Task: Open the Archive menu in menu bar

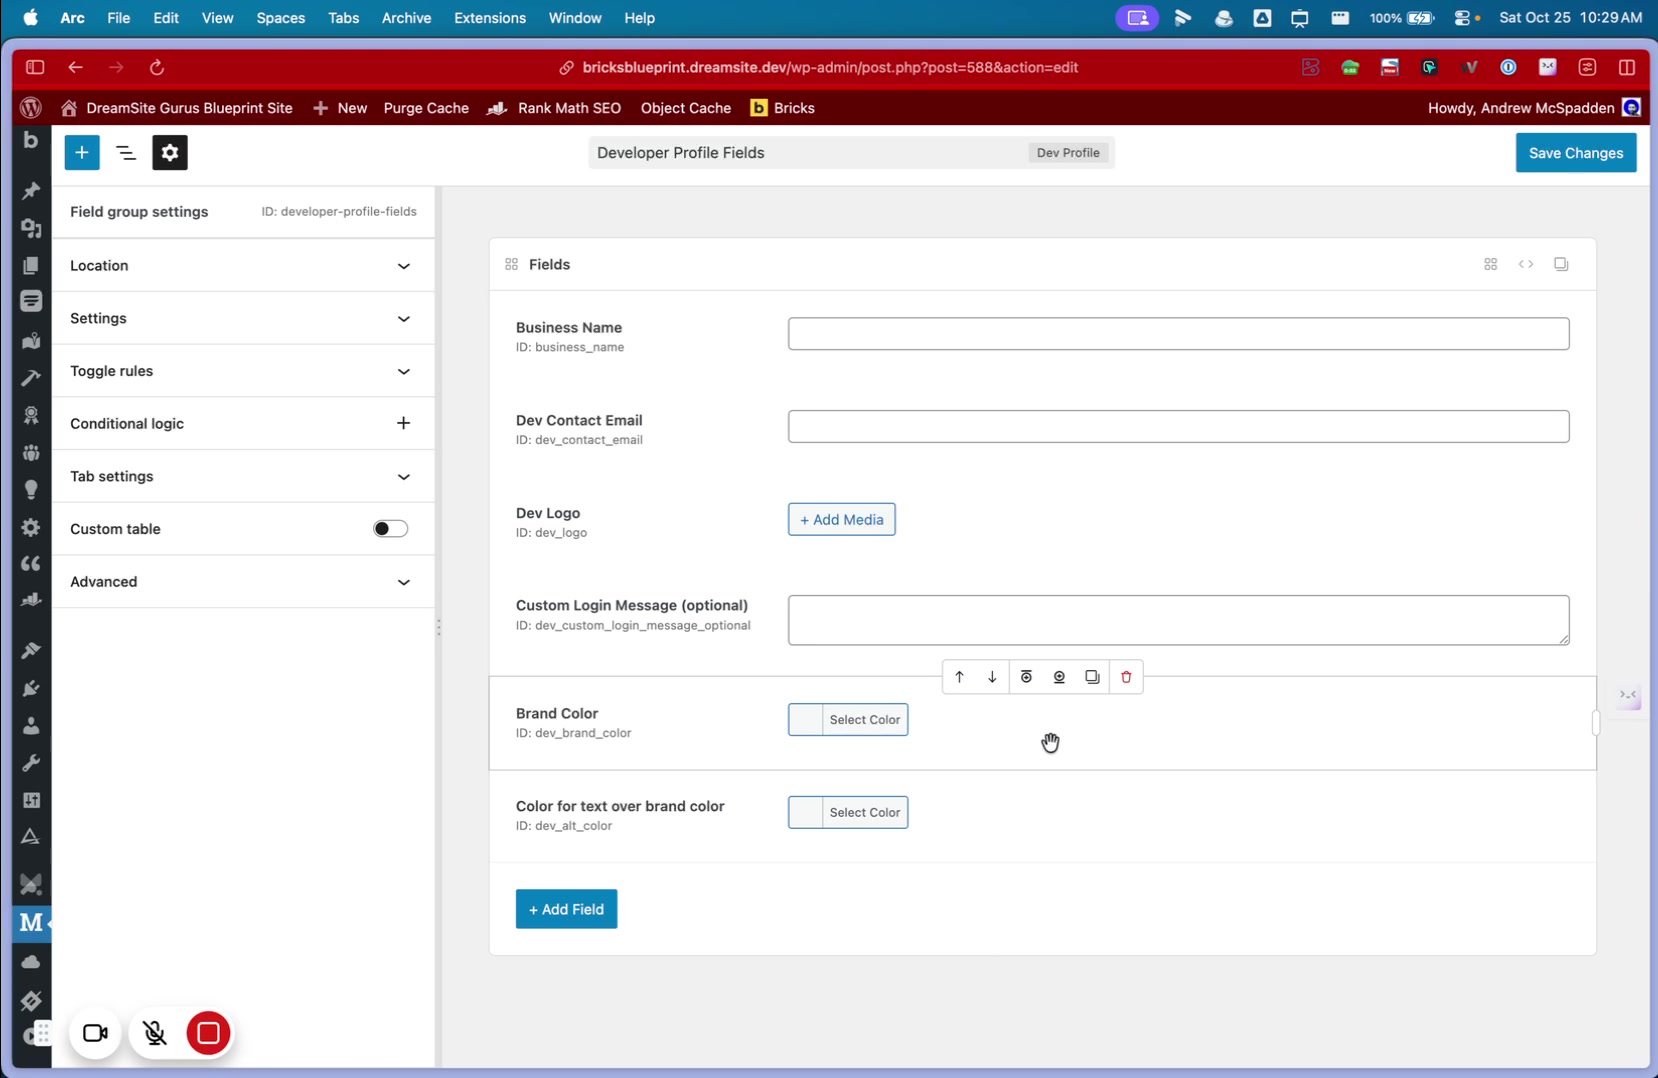Action: [406, 18]
